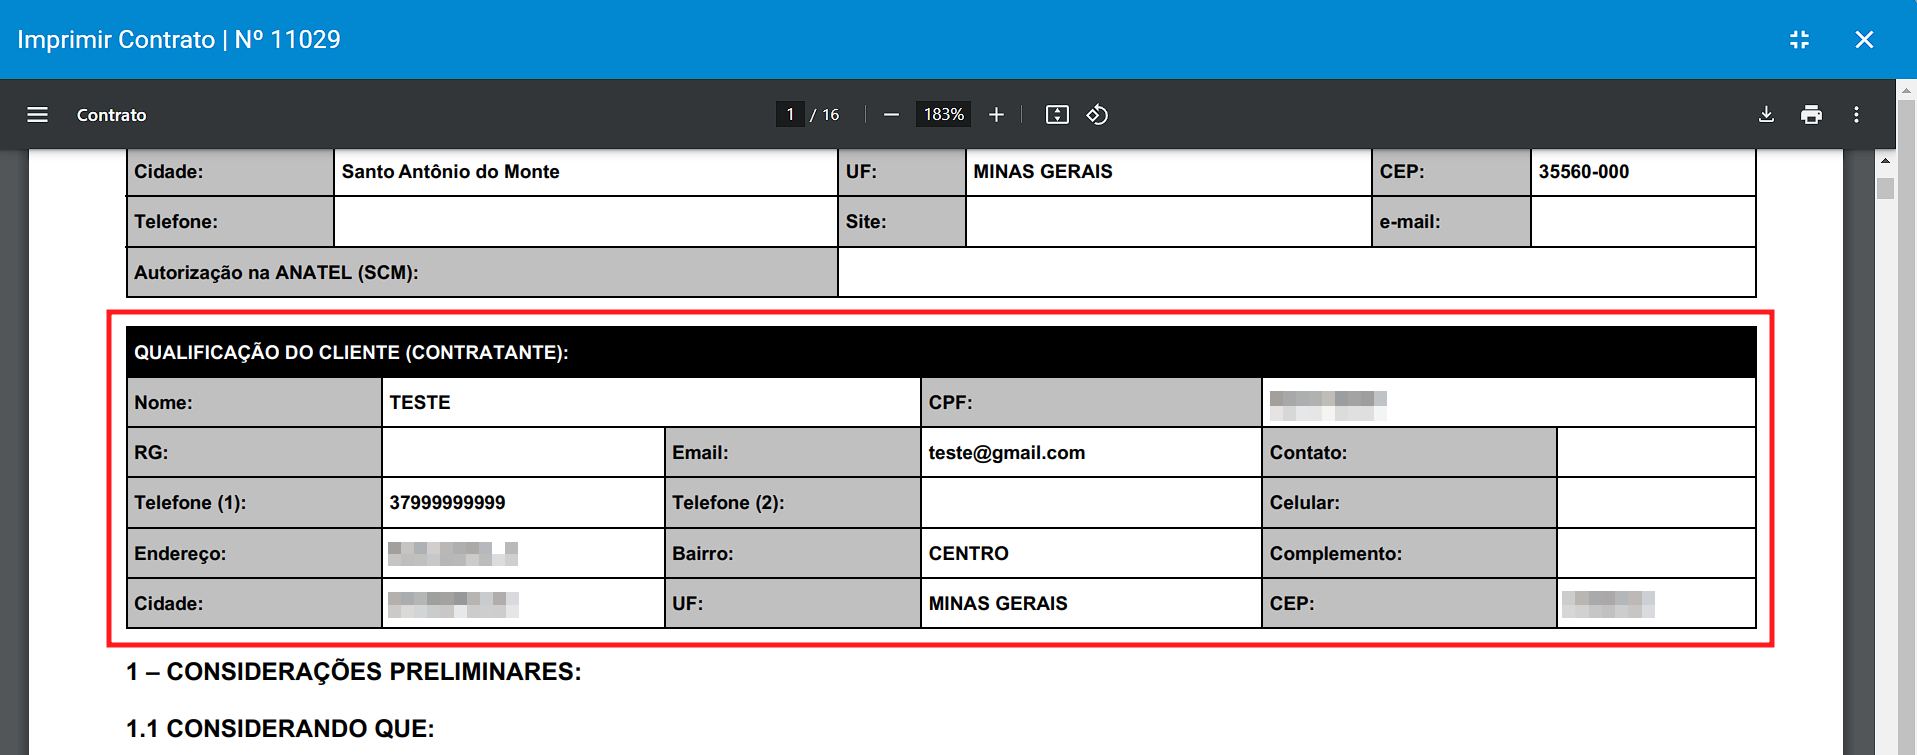Click the client UF value 'MINAS GERAIS'
Viewport: 1917px width, 755px height.
click(998, 604)
